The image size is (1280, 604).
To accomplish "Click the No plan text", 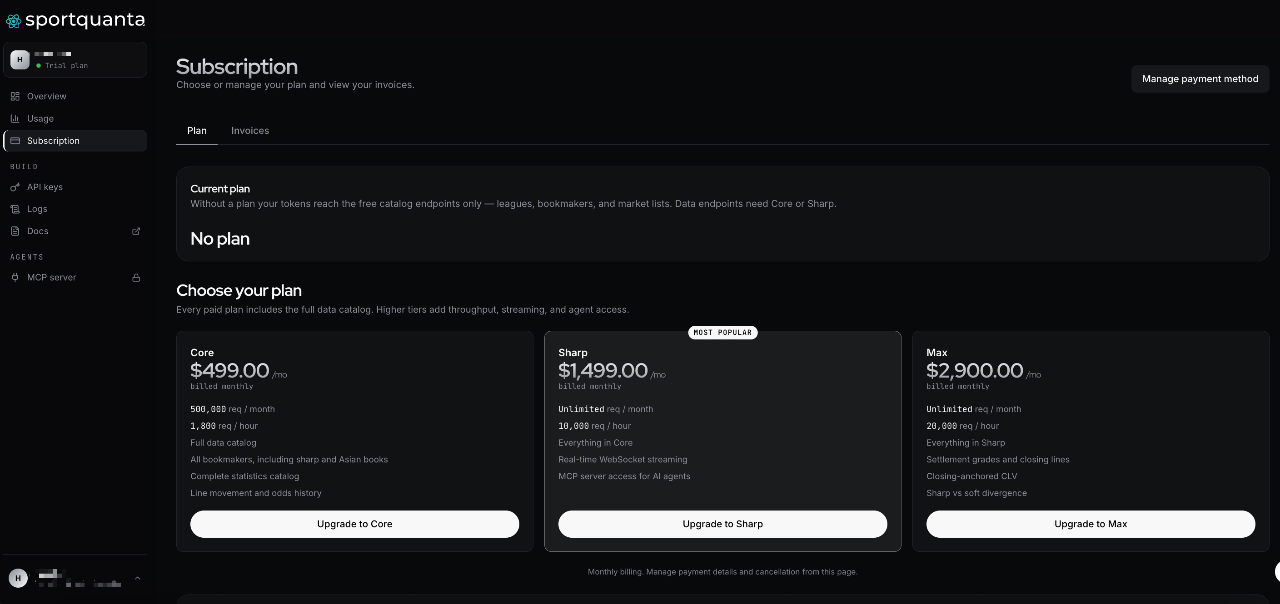I will point(220,239).
